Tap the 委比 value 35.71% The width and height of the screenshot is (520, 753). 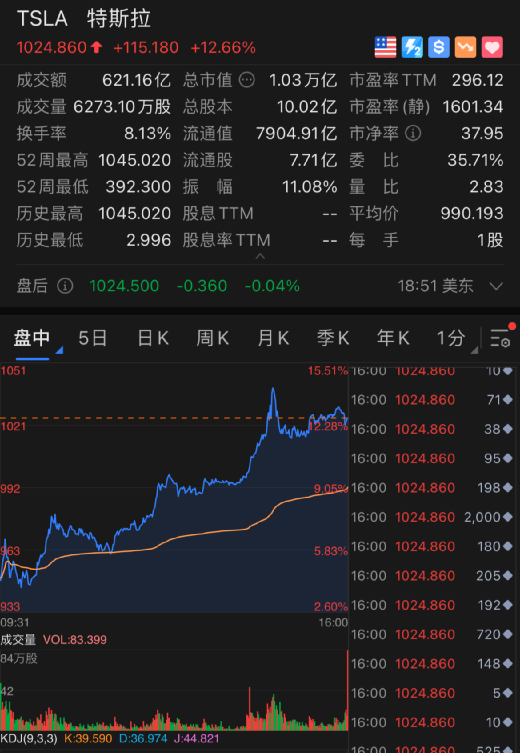point(475,160)
